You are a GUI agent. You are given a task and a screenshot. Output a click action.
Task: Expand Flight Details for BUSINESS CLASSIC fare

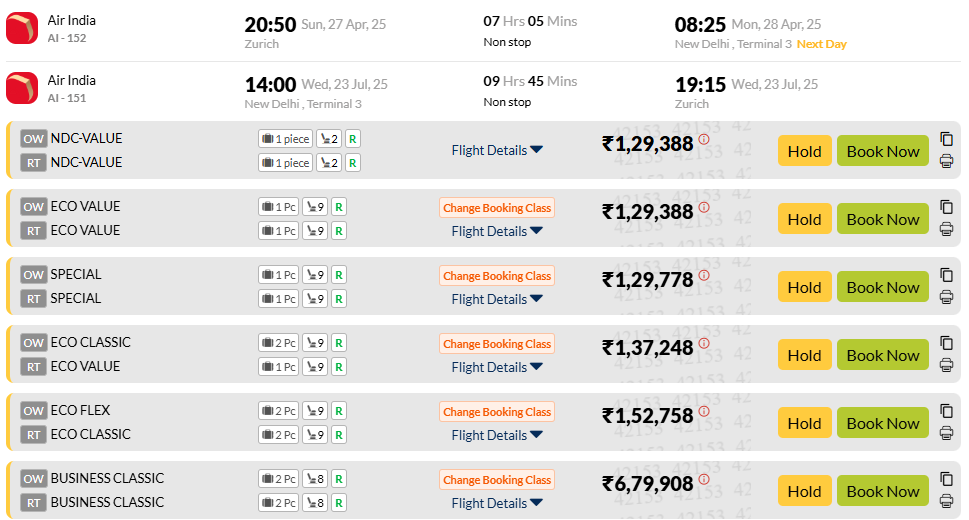497,503
